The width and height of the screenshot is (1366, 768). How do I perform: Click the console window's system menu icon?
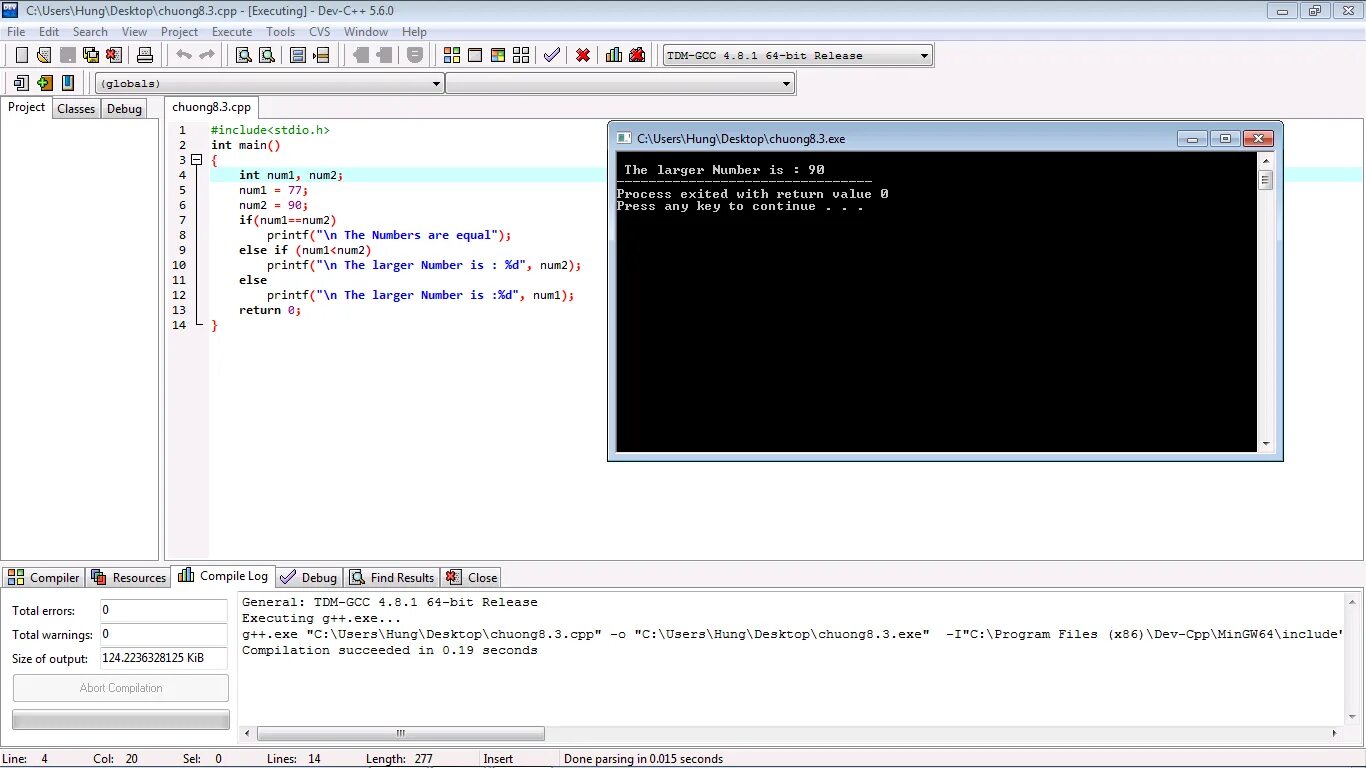tap(623, 138)
